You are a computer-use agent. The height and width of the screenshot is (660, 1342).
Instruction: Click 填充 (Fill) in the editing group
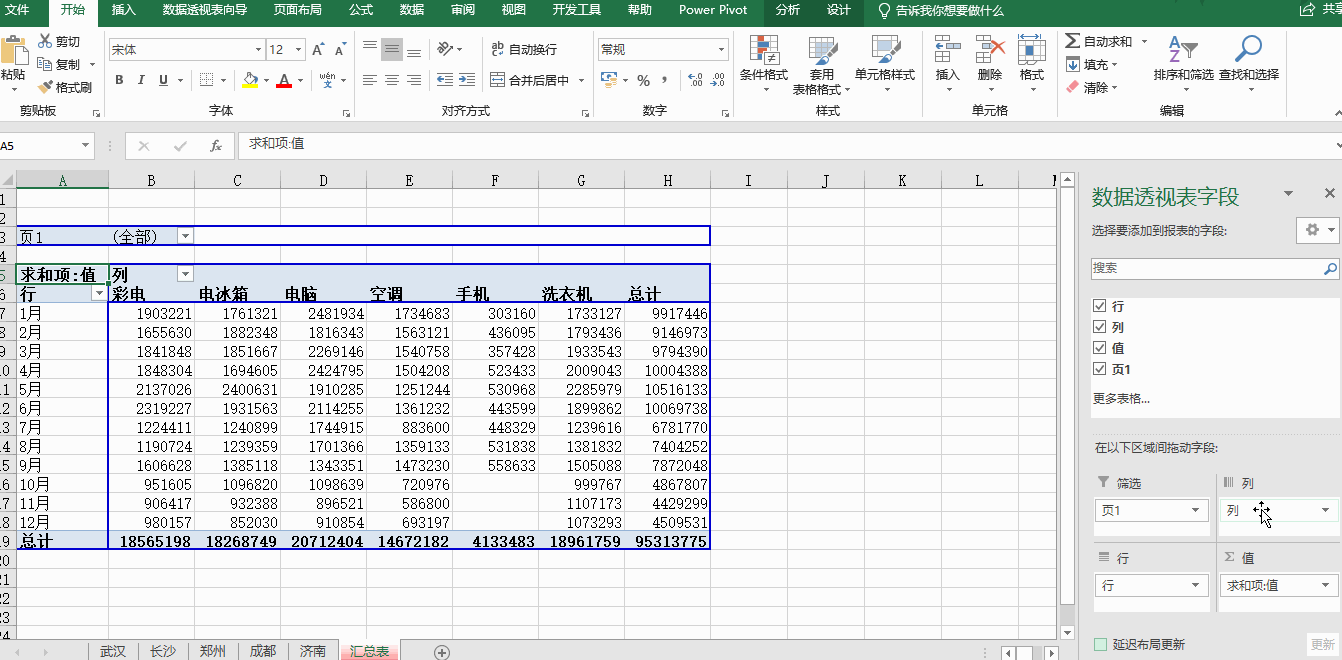pyautogui.click(x=1092, y=64)
